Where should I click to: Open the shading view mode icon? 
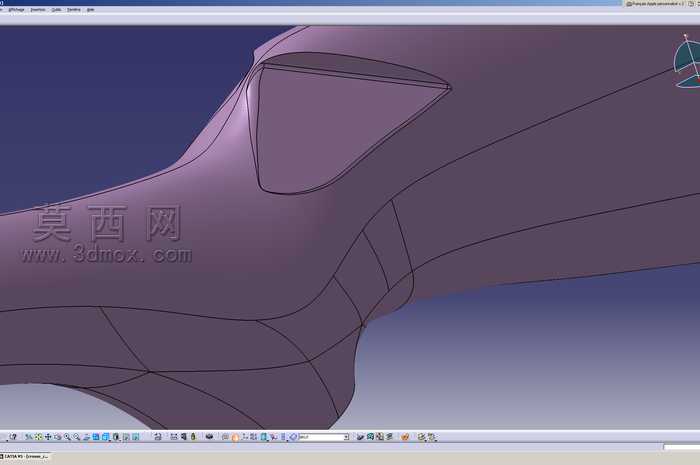116,437
